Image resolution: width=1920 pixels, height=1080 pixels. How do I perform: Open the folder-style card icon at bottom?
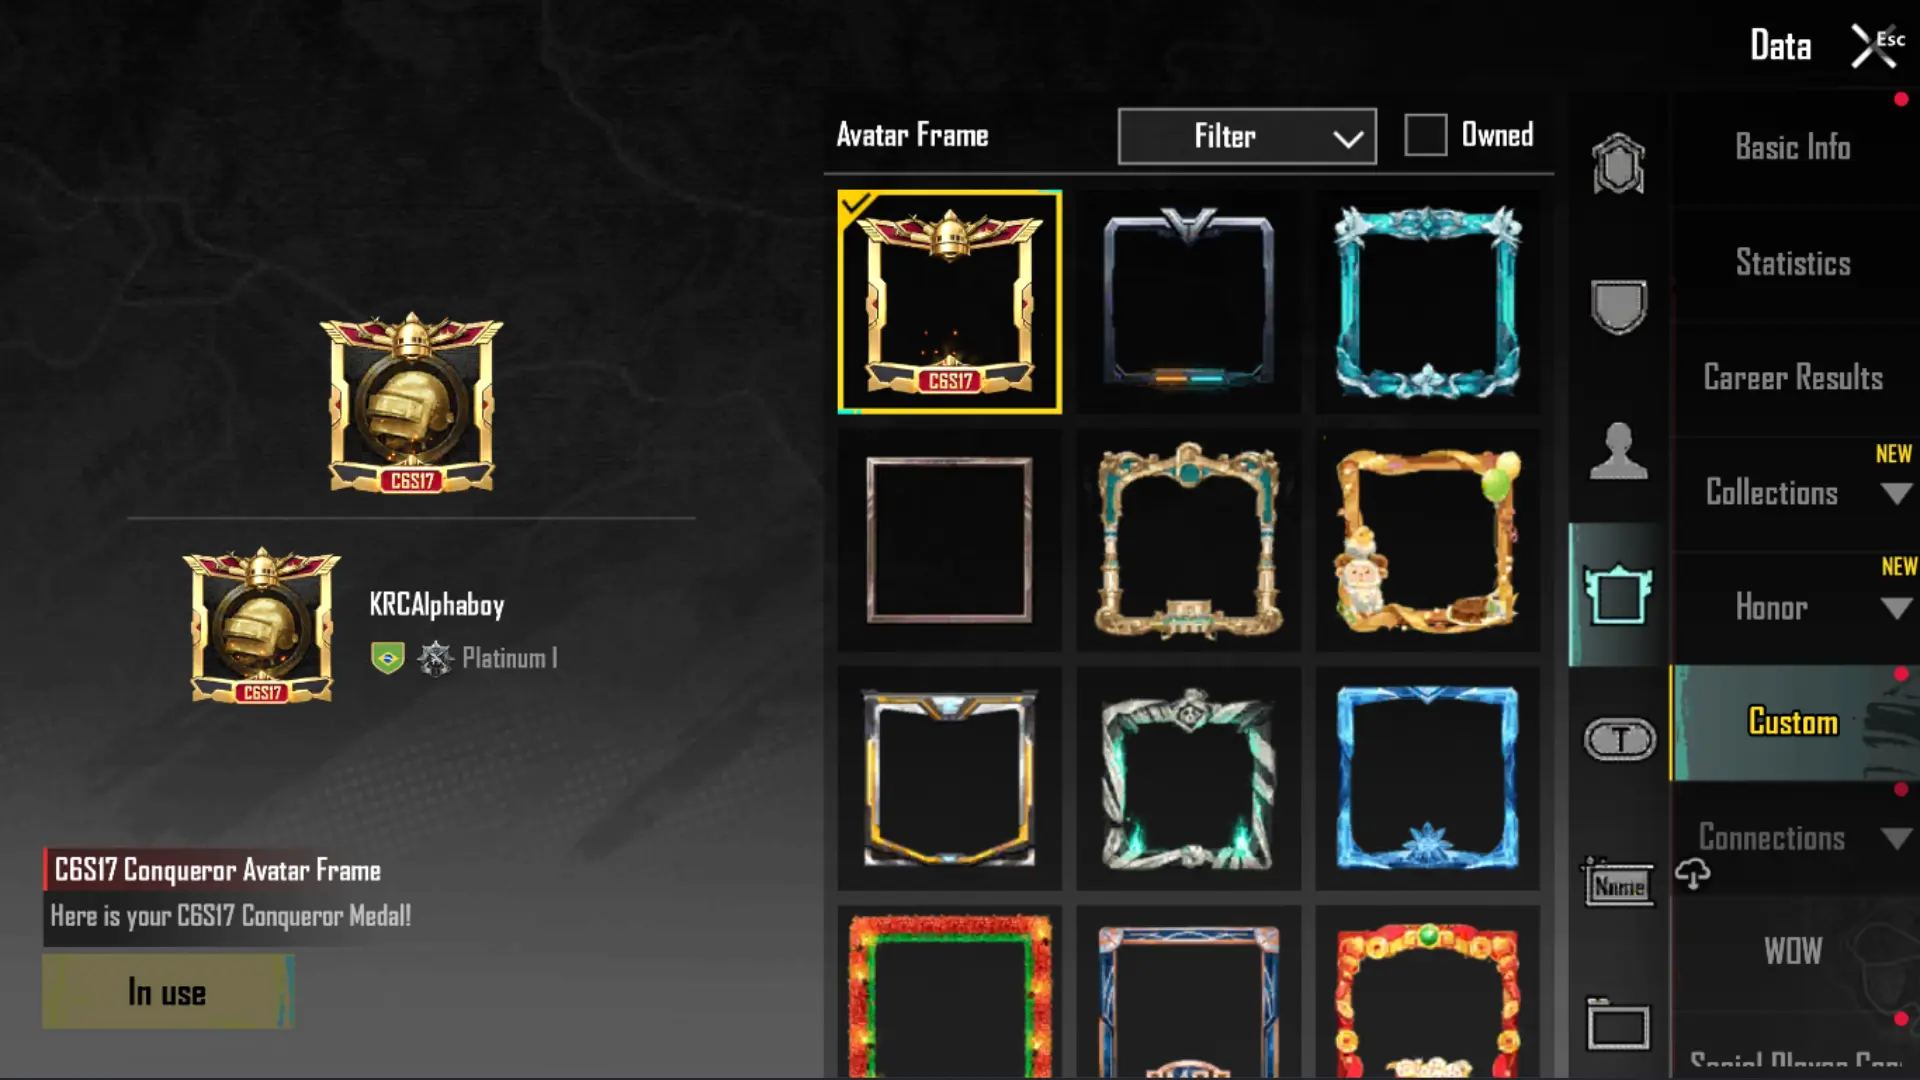pos(1618,1024)
